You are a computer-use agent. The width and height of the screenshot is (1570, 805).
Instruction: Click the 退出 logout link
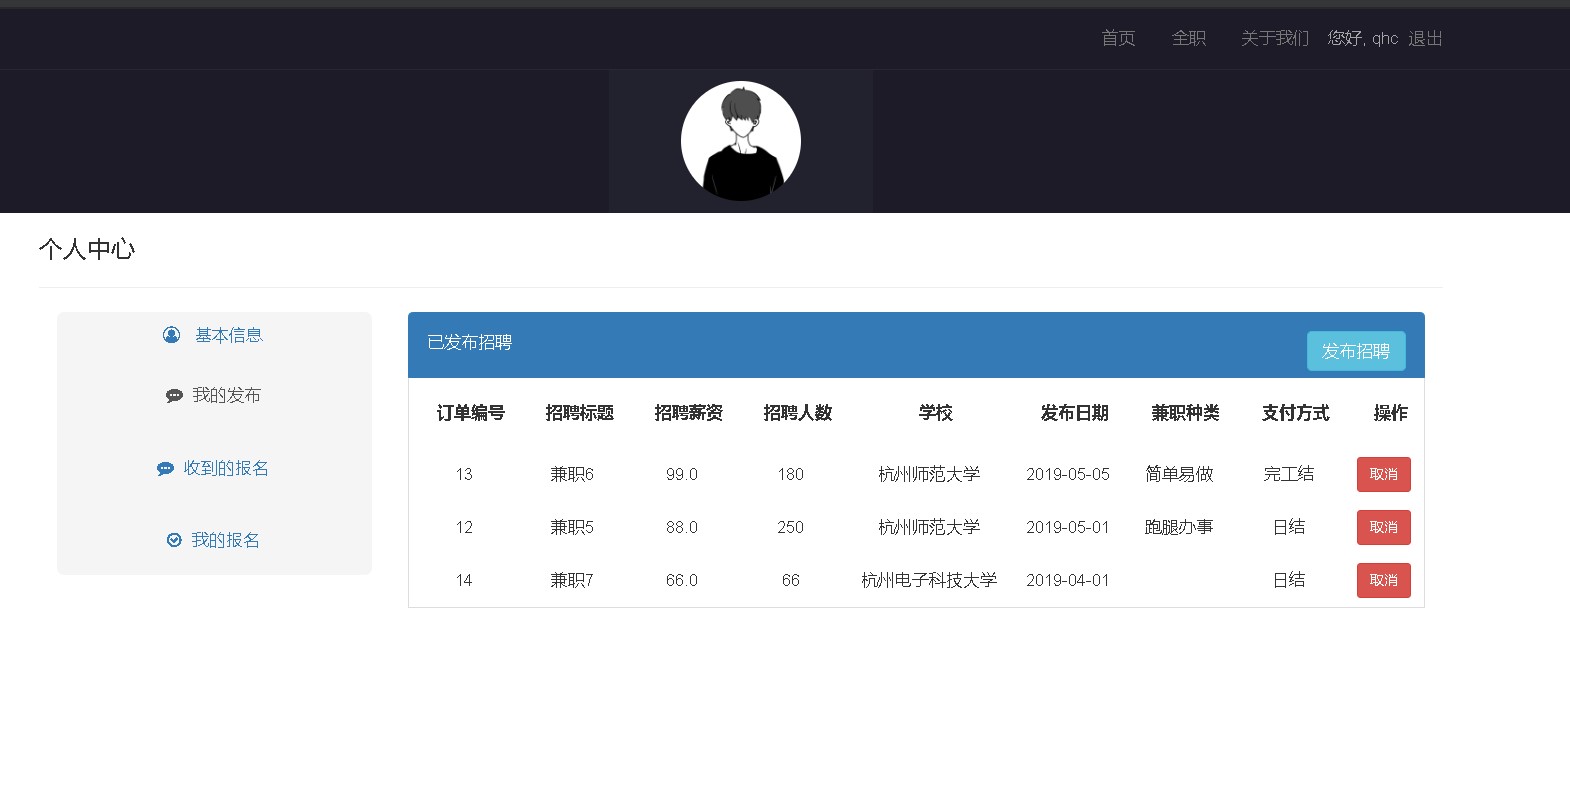click(x=1425, y=38)
